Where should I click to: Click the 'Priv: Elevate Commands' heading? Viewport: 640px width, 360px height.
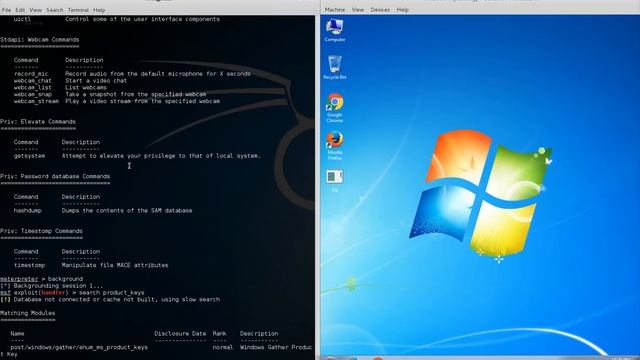coord(38,122)
